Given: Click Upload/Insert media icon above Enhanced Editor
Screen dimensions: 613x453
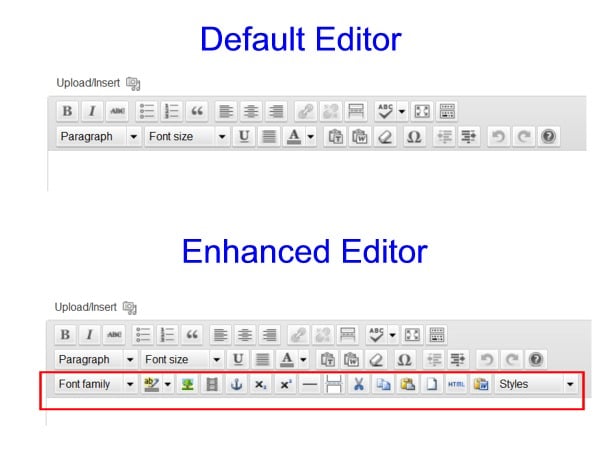Looking at the screenshot, I should click(130, 308).
